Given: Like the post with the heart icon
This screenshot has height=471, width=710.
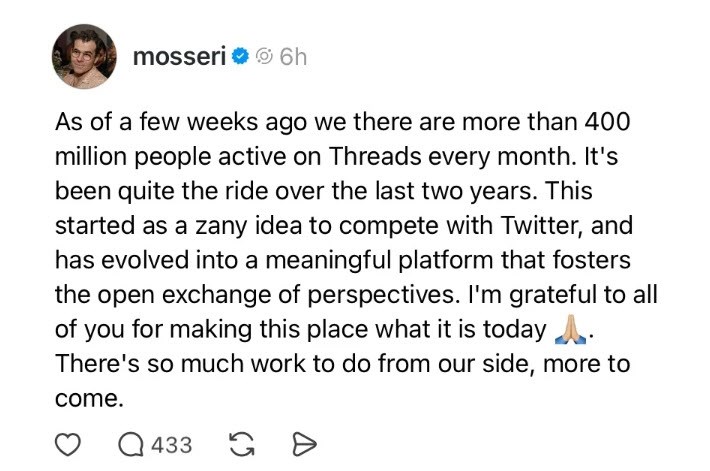Looking at the screenshot, I should coord(67,444).
